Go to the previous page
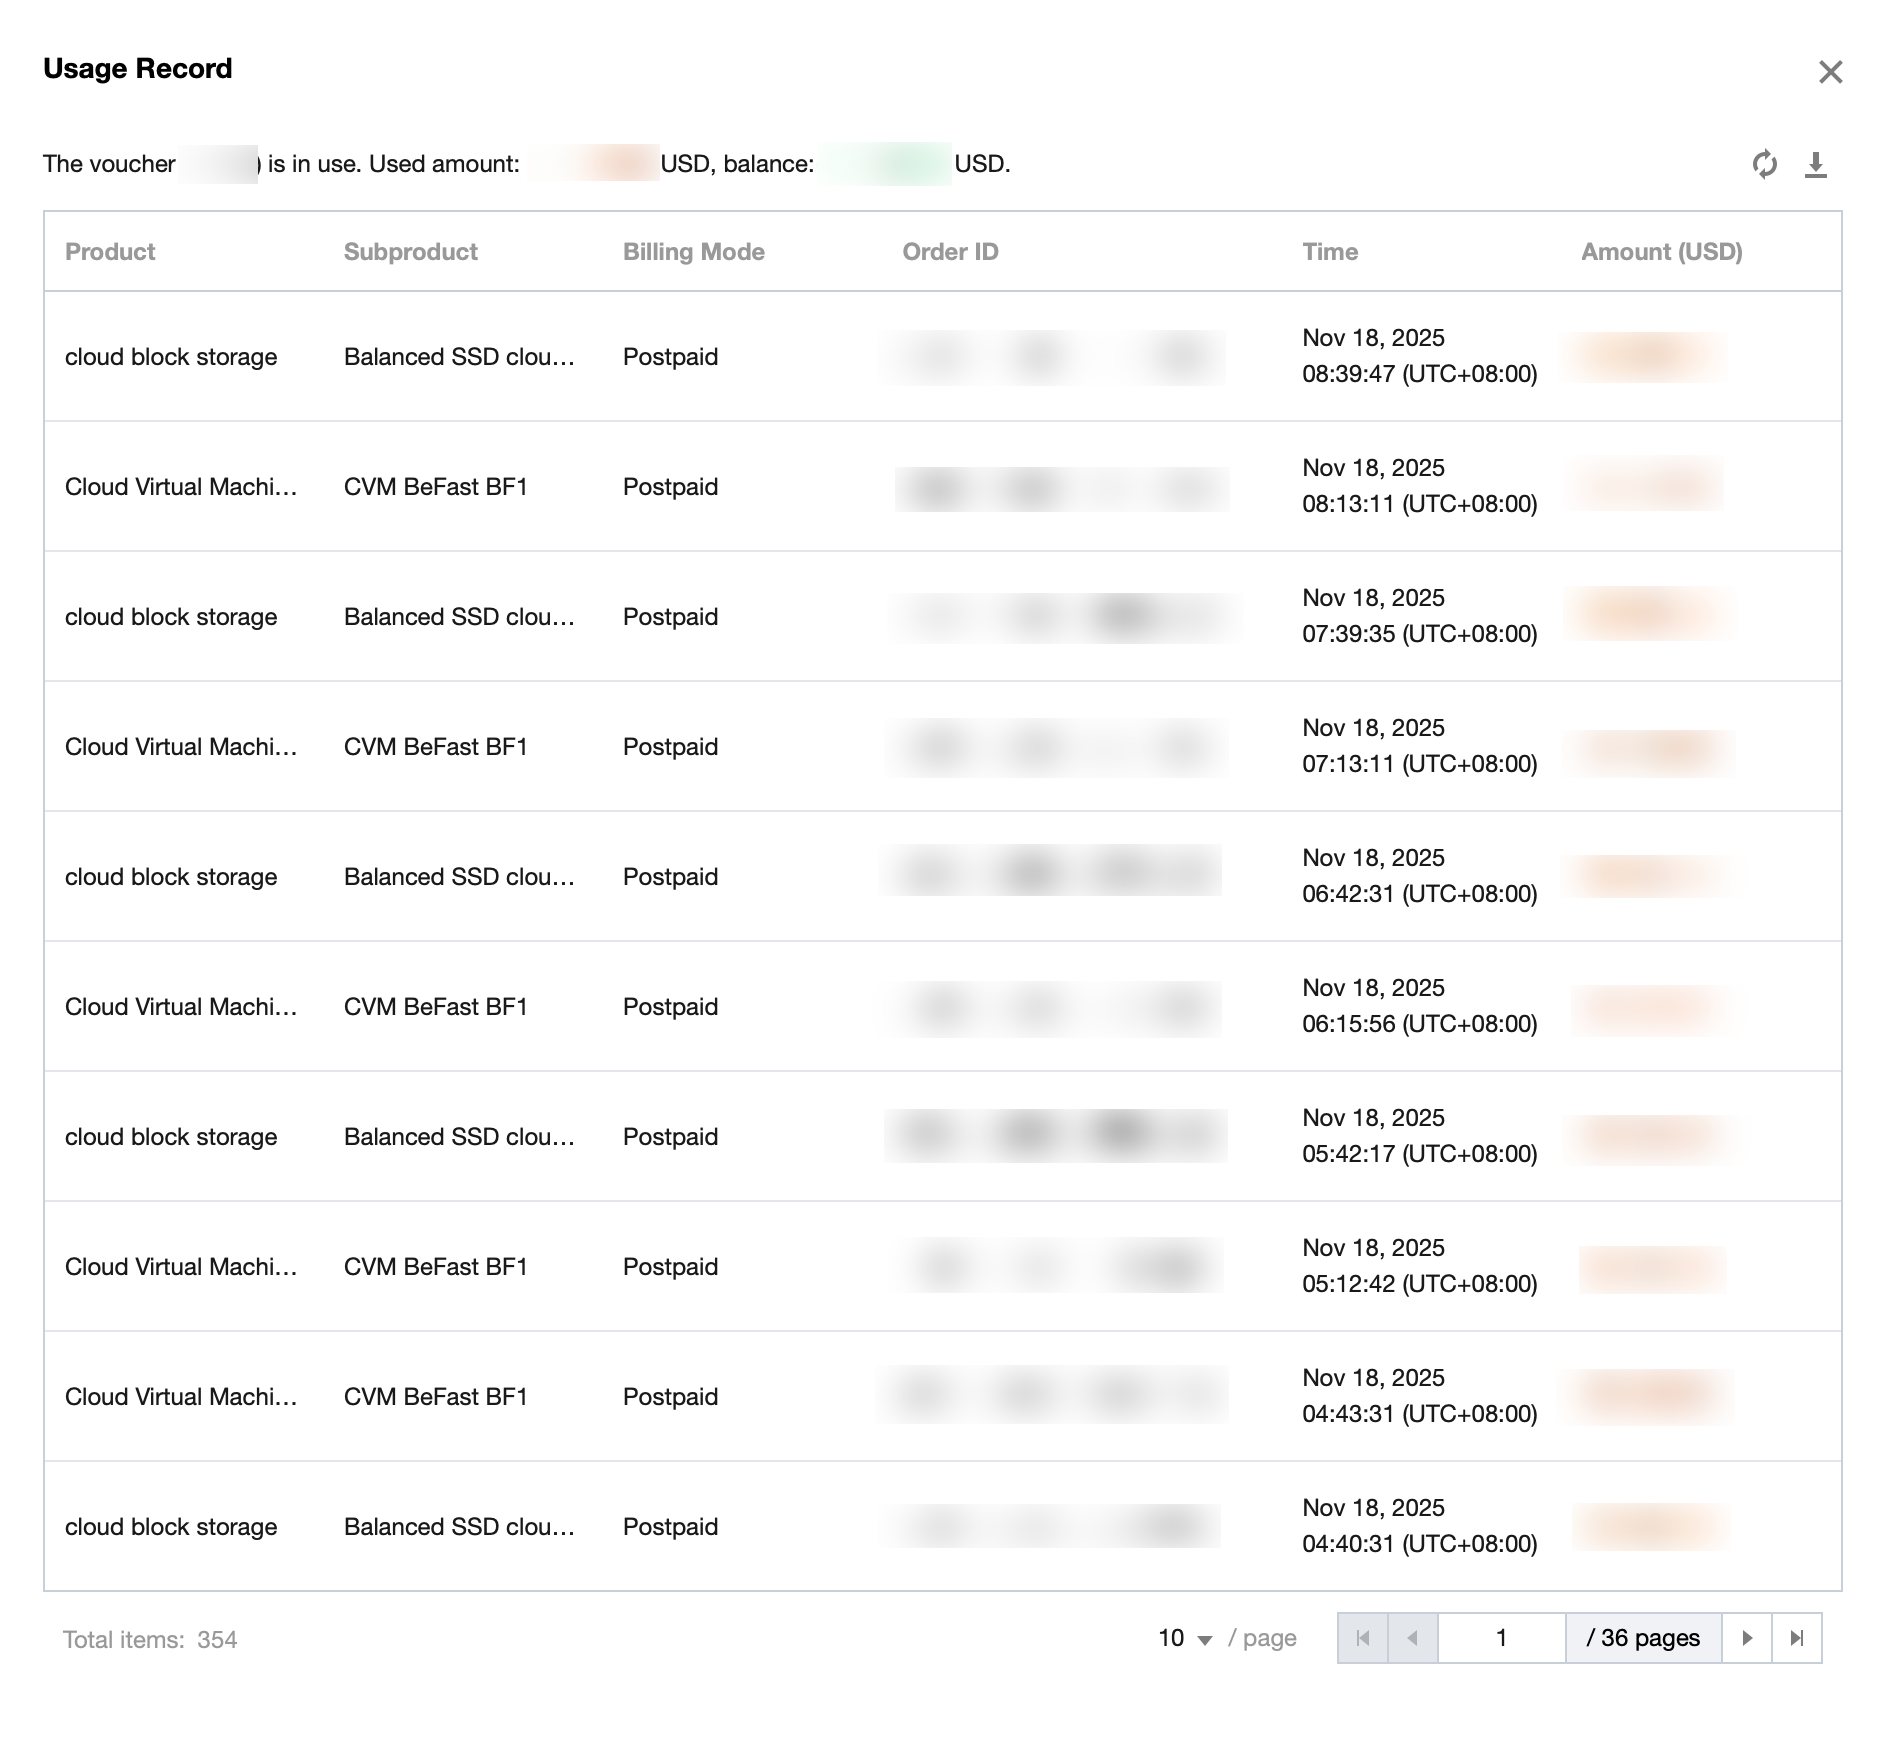 pyautogui.click(x=1413, y=1638)
